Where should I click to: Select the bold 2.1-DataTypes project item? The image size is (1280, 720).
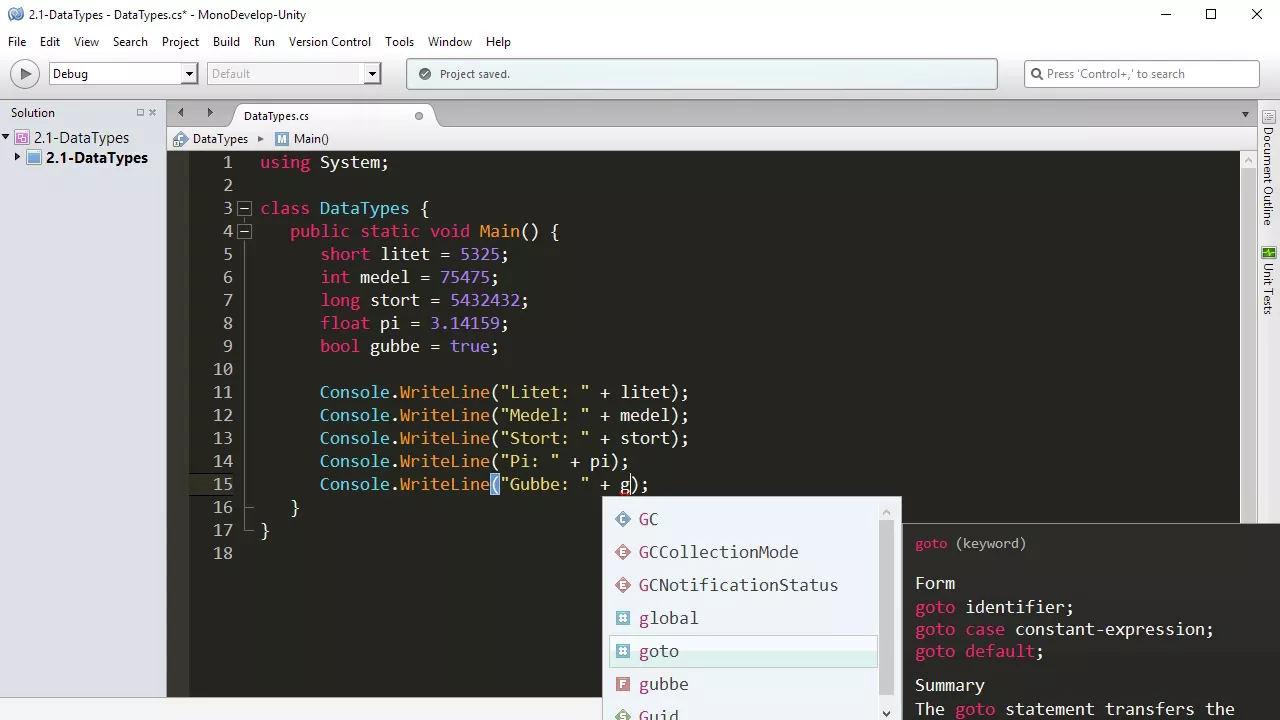97,158
